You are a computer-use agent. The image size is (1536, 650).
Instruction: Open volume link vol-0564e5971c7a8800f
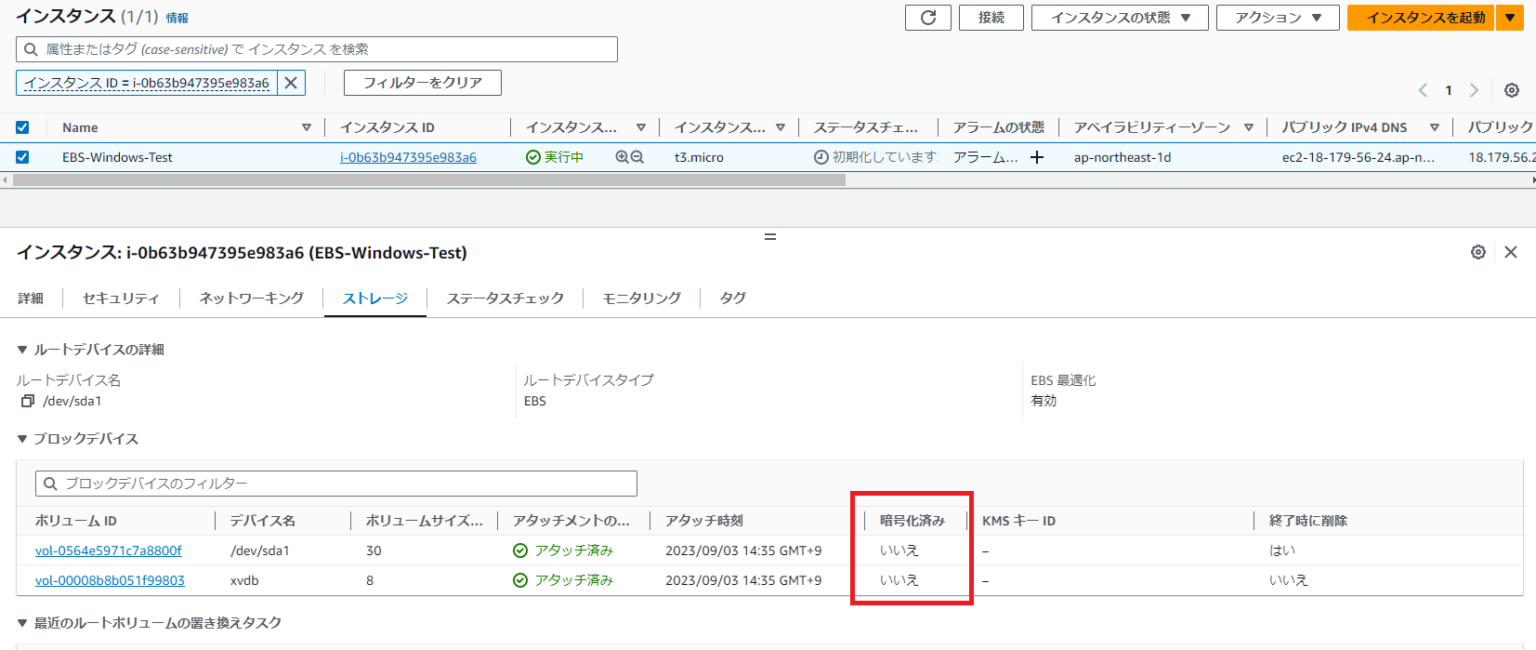coord(108,550)
